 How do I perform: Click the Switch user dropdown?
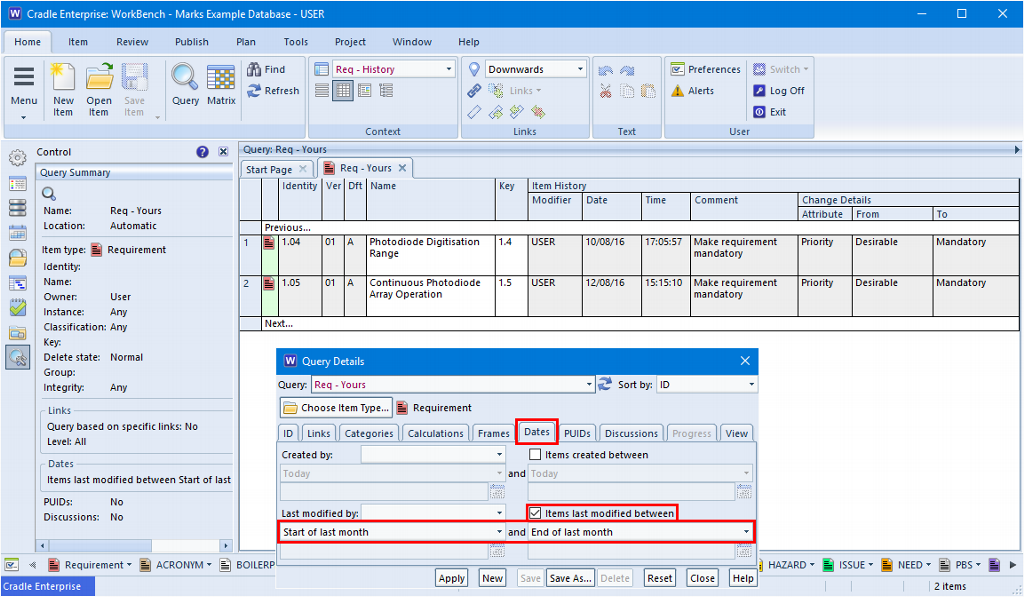click(780, 69)
